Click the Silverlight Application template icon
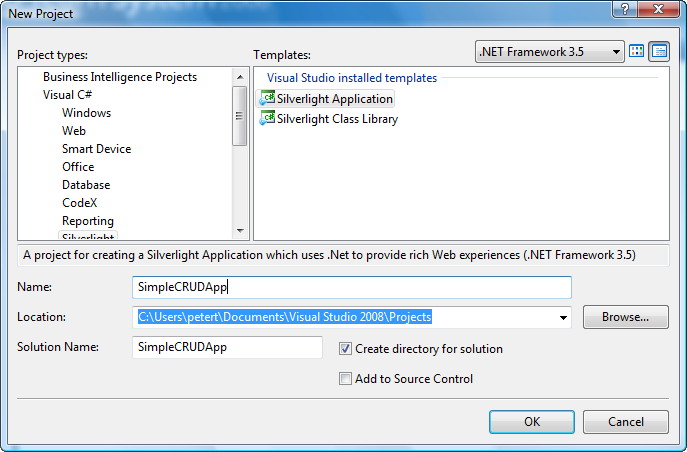Image resolution: width=687 pixels, height=452 pixels. tap(267, 99)
